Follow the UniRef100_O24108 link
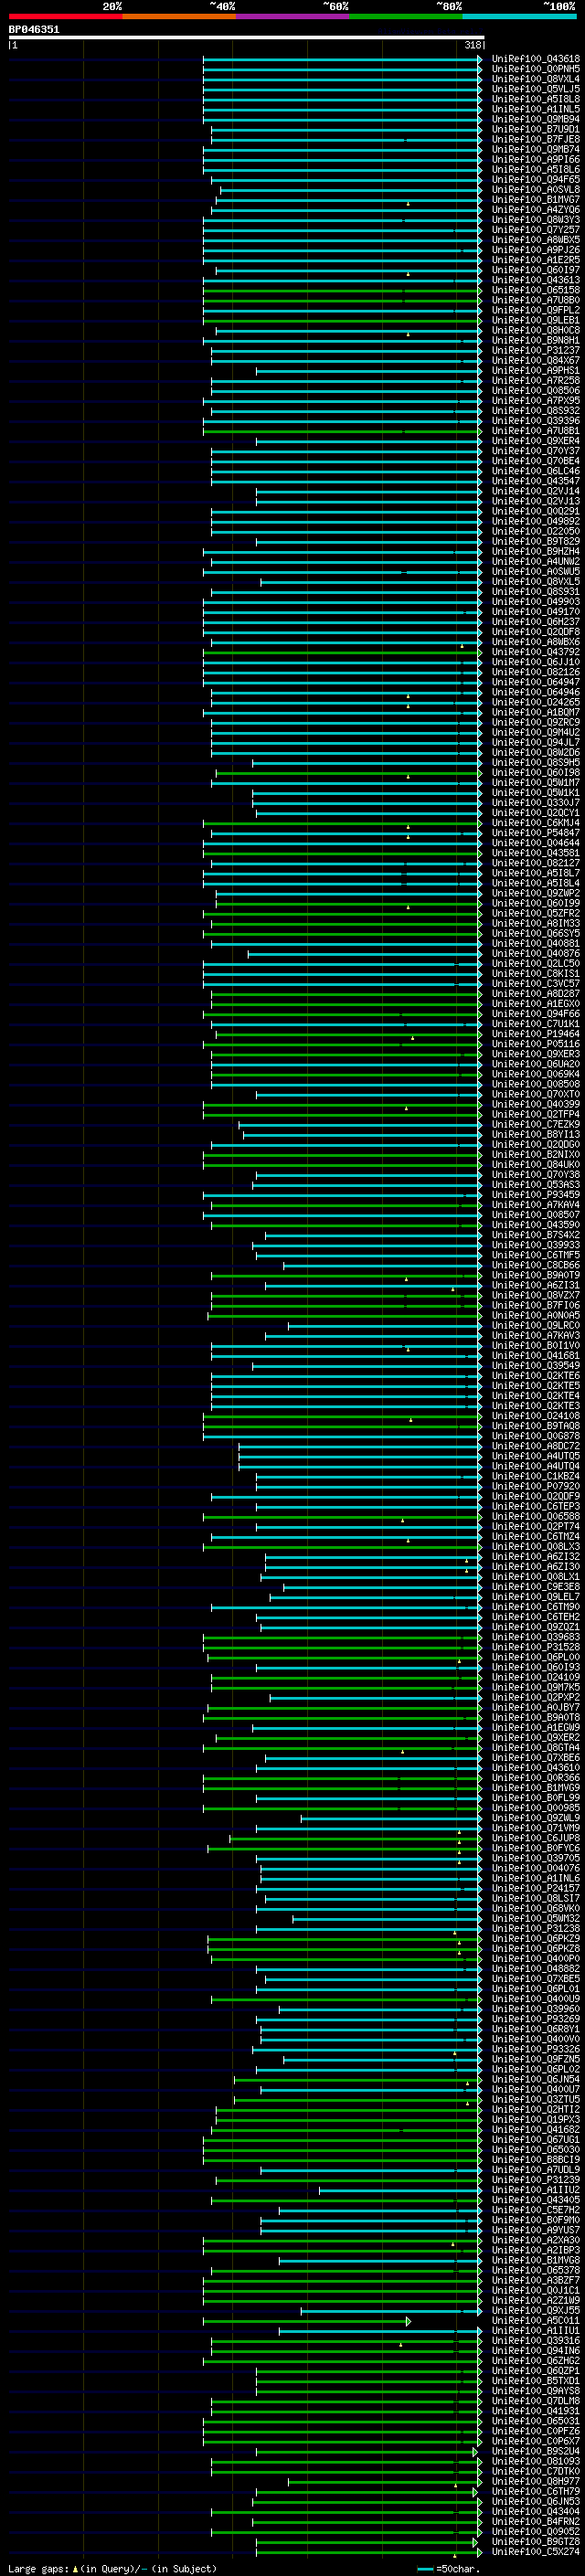Viewport: 585px width, 2576px height. click(535, 1417)
